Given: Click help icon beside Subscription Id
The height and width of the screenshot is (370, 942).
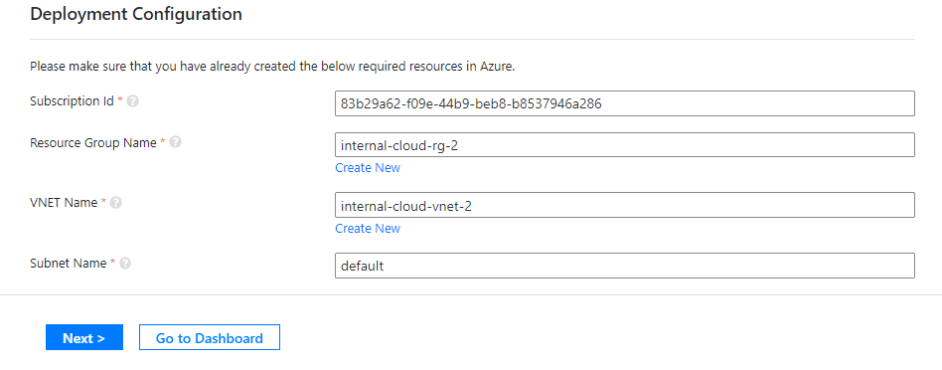Looking at the screenshot, I should [133, 102].
